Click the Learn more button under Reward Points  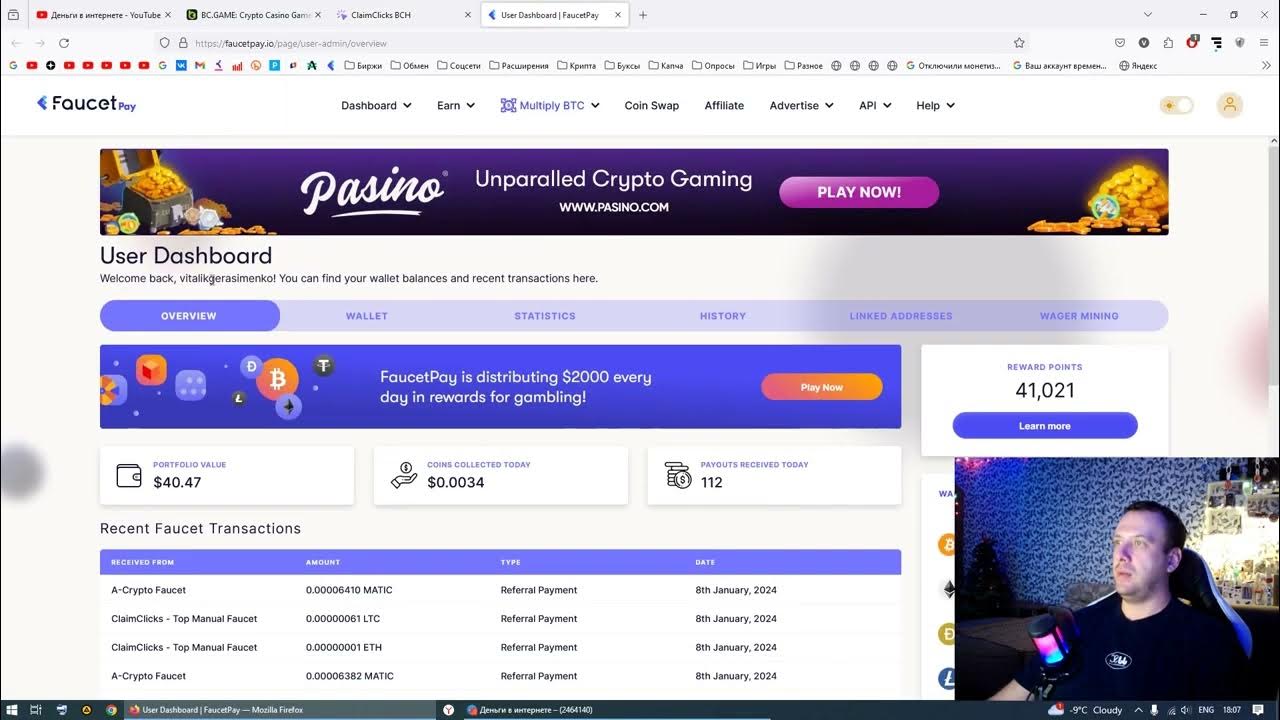[1045, 426]
